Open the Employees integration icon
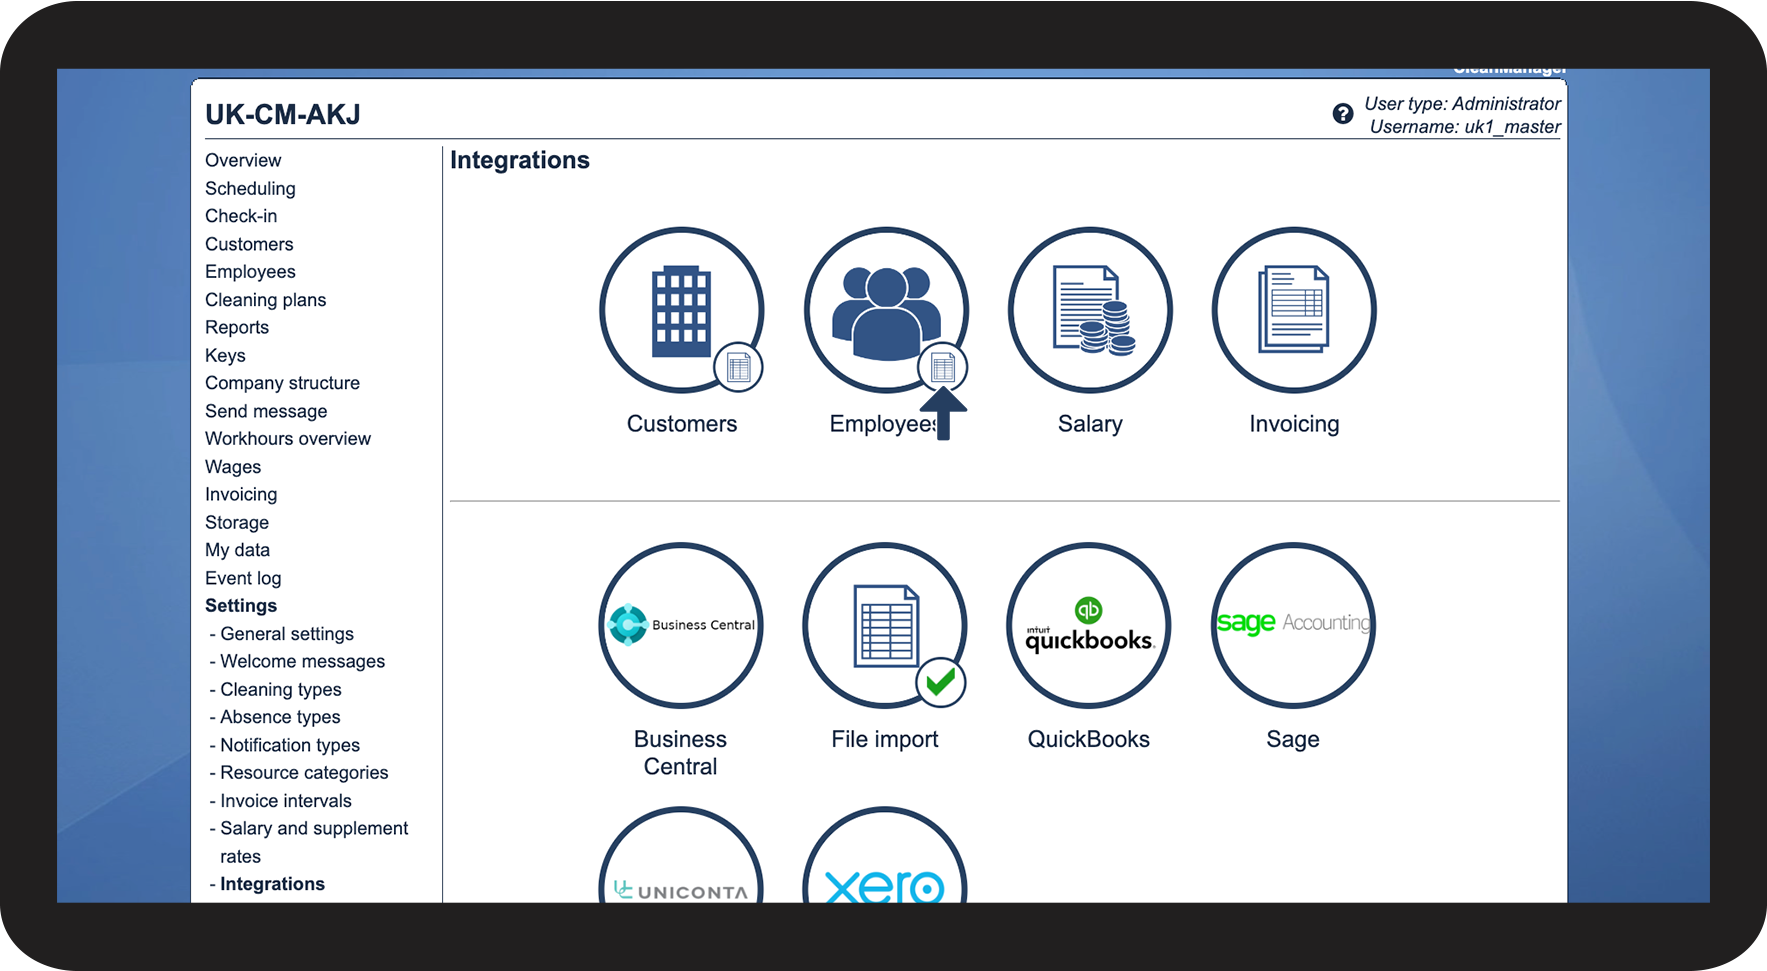The image size is (1767, 971). tap(886, 310)
